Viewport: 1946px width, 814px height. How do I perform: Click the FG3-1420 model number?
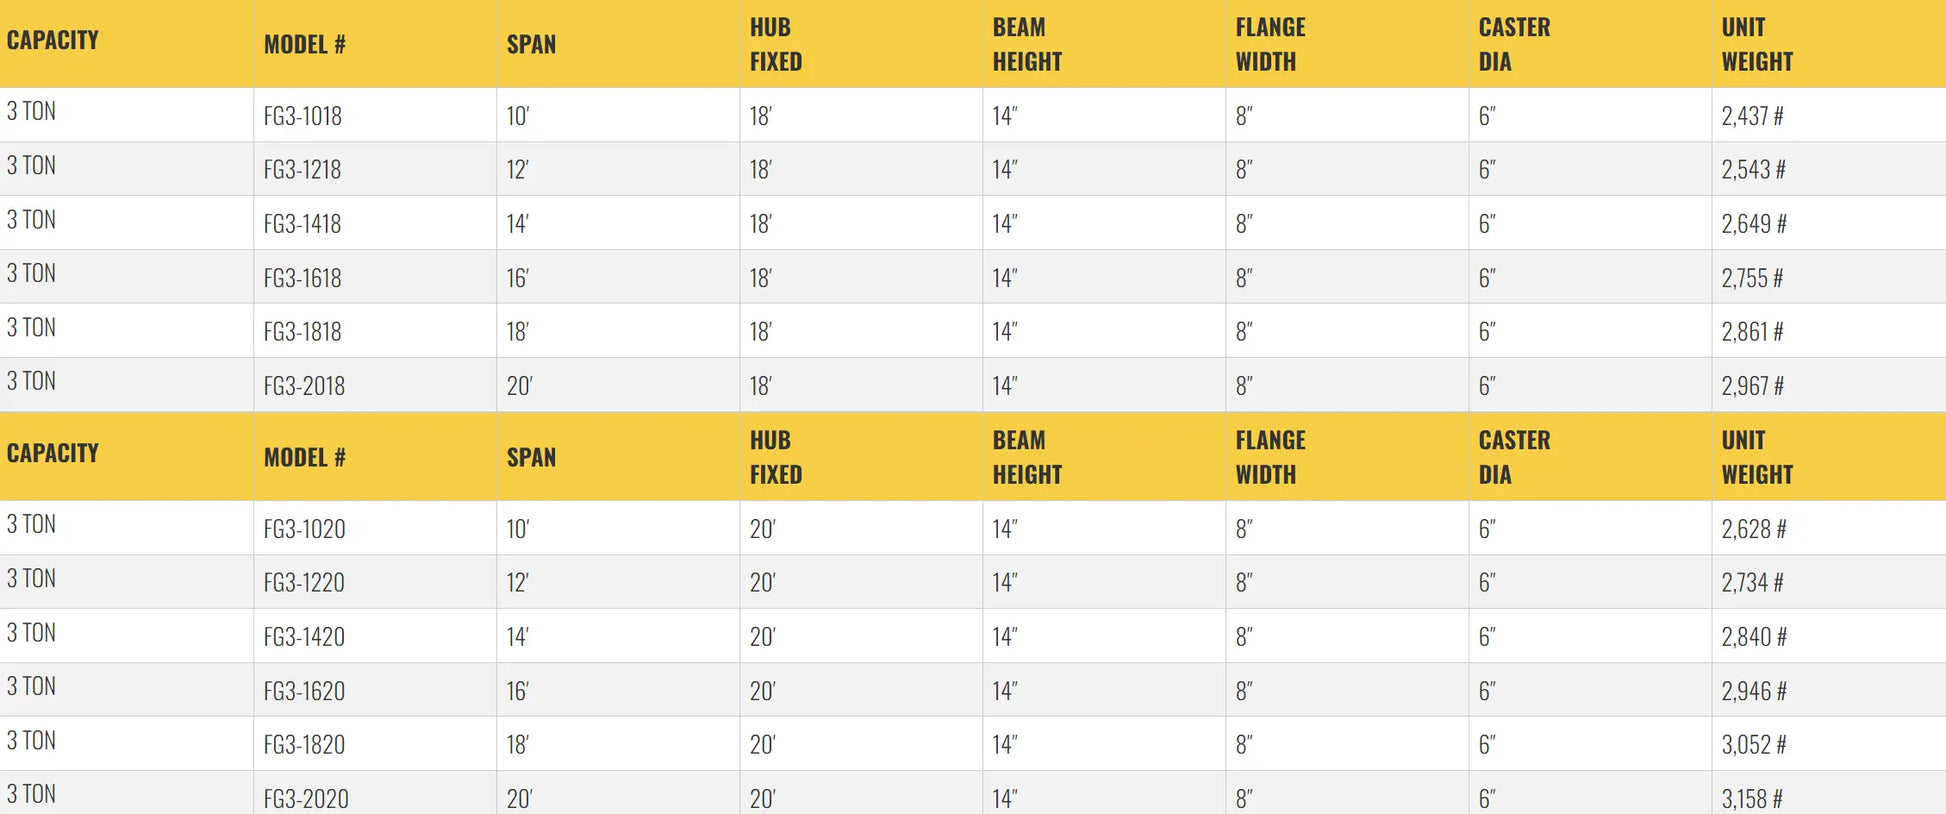[304, 637]
